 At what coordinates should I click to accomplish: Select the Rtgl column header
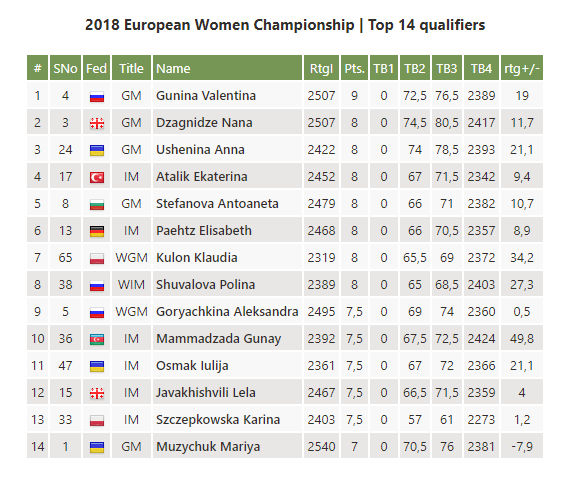tap(321, 68)
